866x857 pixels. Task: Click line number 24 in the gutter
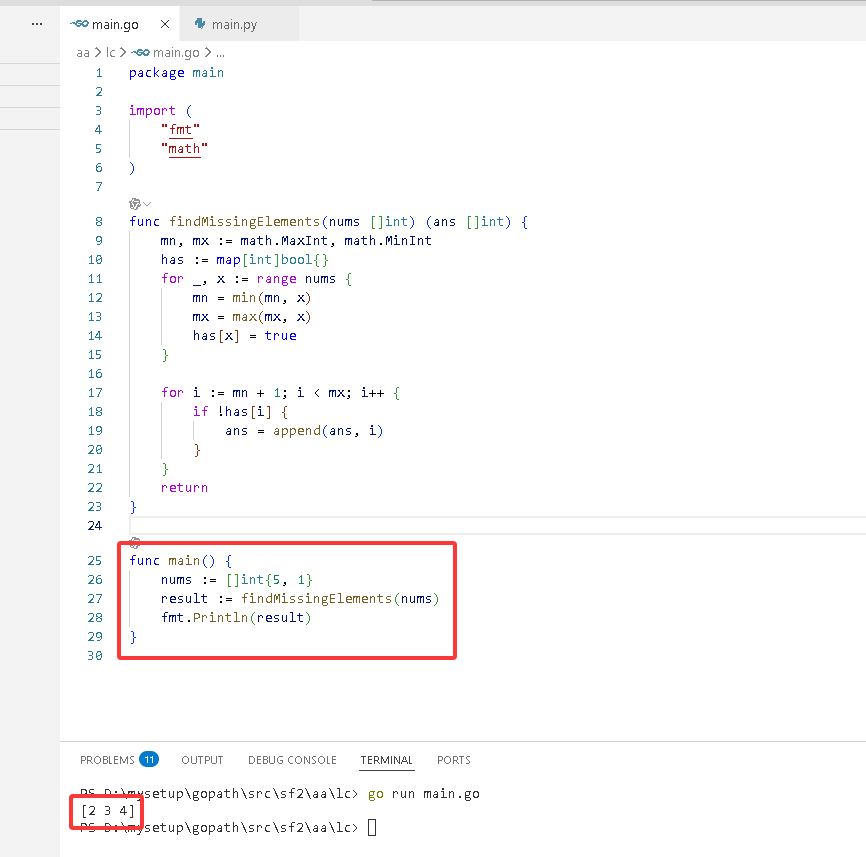click(95, 526)
